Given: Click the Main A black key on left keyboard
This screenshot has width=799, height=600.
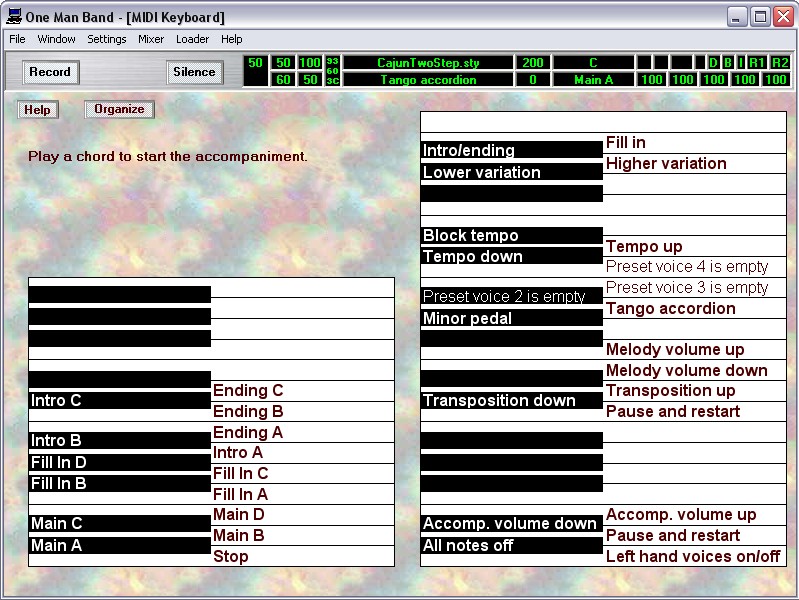Looking at the screenshot, I should click(120, 545).
